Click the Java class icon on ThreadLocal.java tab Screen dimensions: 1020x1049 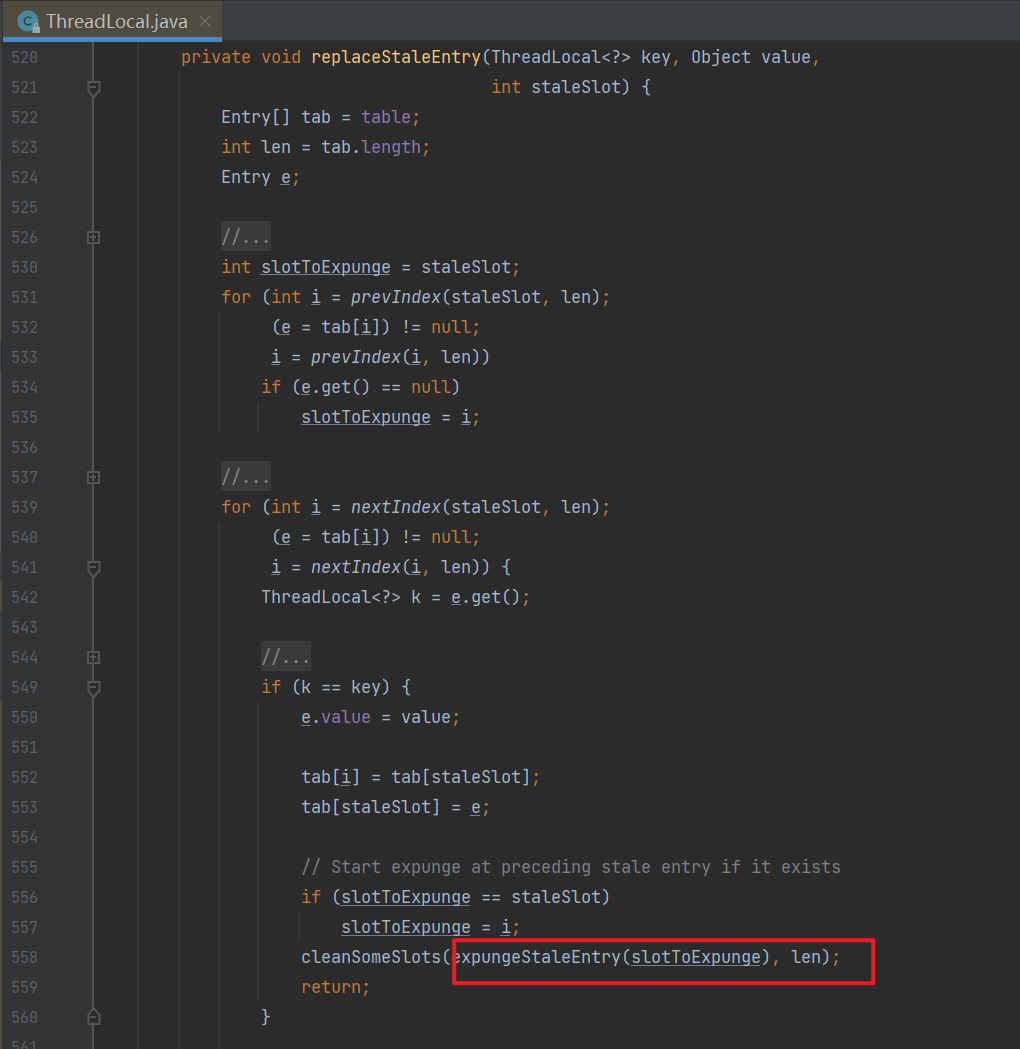click(x=29, y=21)
